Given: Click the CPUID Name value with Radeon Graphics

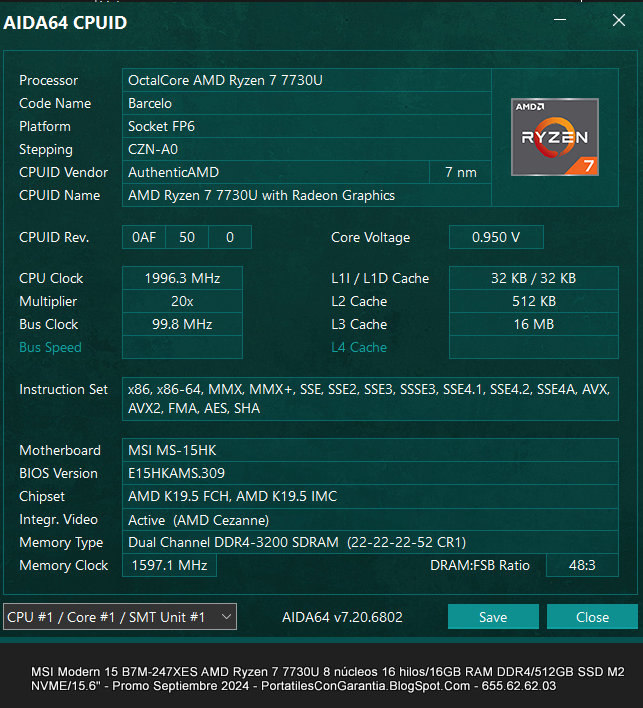Looking at the screenshot, I should click(307, 196).
